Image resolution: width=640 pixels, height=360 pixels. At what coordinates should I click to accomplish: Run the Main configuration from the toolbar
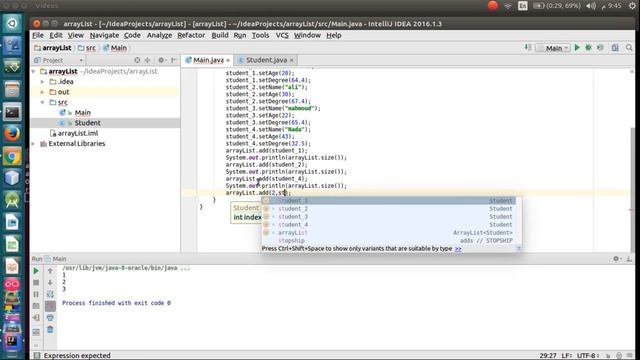pyautogui.click(x=577, y=48)
